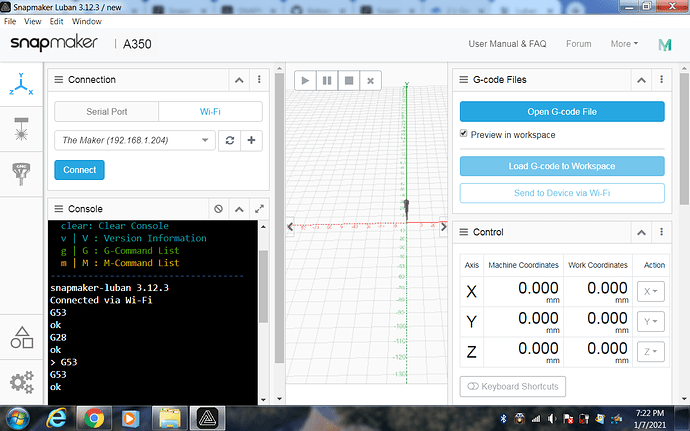The width and height of the screenshot is (690, 431).
Task: Uncheck Preview in workspace checkbox
Action: (463, 133)
